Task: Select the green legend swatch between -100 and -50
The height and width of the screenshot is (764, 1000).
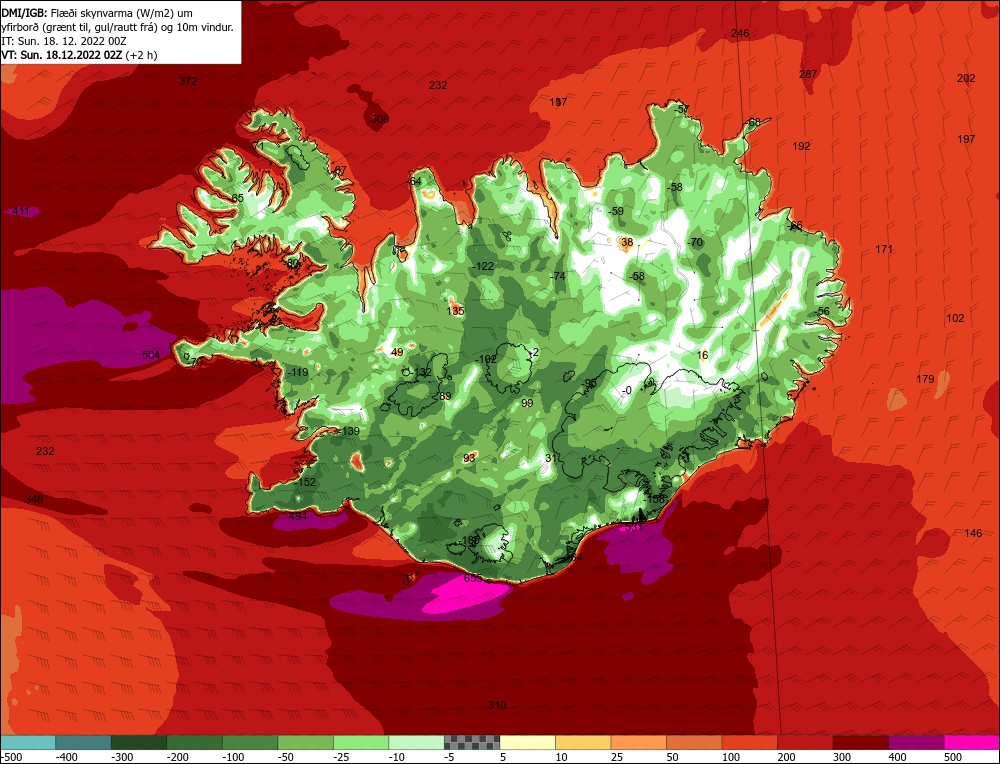Action: [250, 742]
